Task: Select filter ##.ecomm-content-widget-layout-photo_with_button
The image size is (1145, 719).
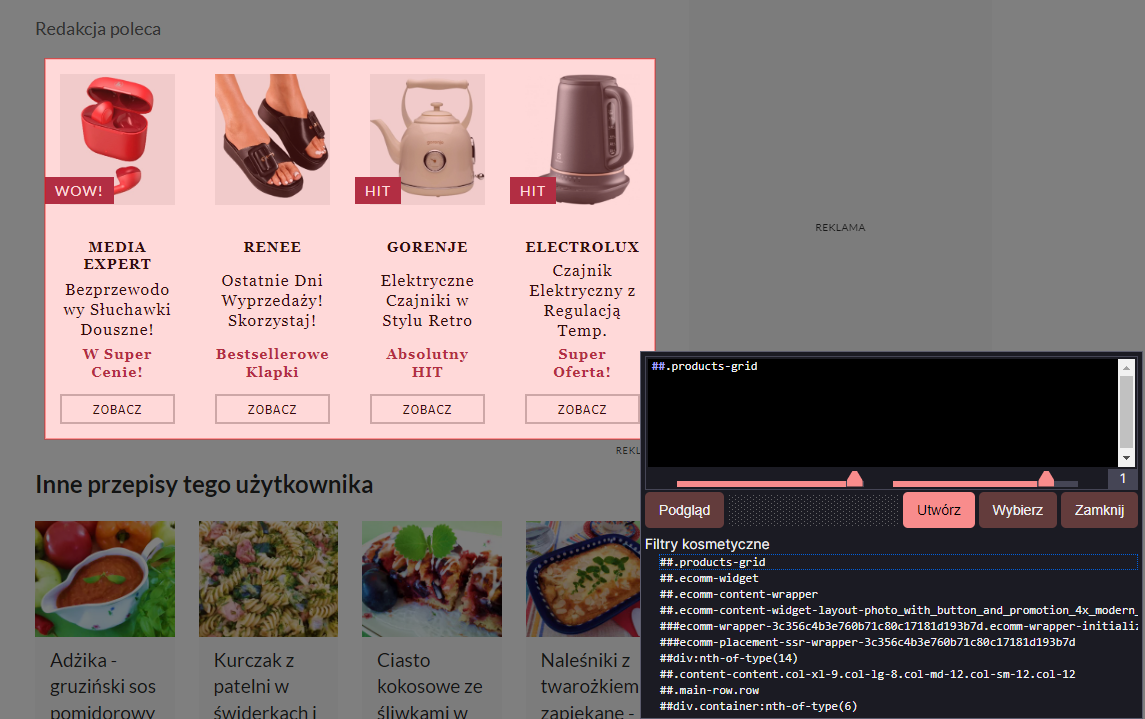Action: 898,610
